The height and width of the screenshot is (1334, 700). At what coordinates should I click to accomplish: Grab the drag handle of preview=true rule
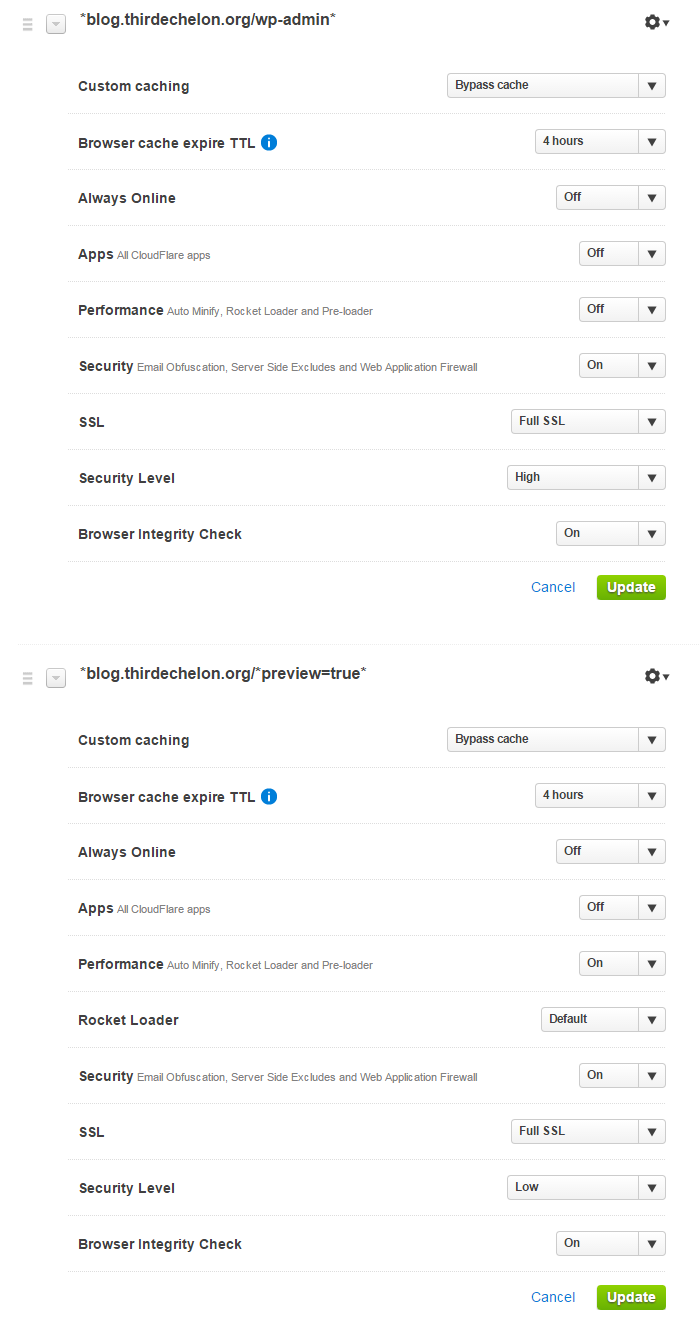coord(28,678)
